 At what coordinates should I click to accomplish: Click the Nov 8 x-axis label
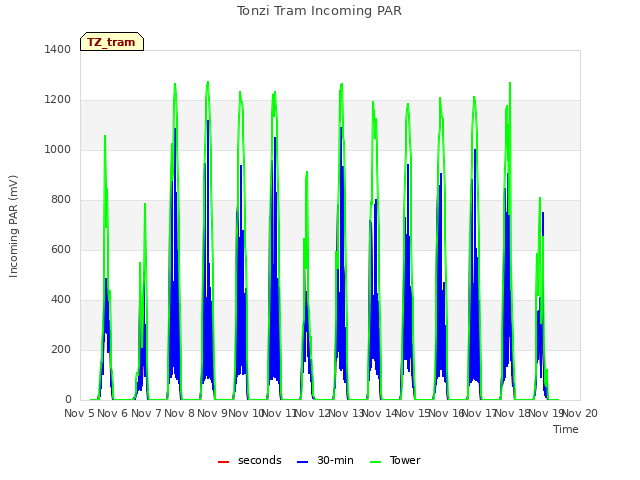(x=180, y=413)
